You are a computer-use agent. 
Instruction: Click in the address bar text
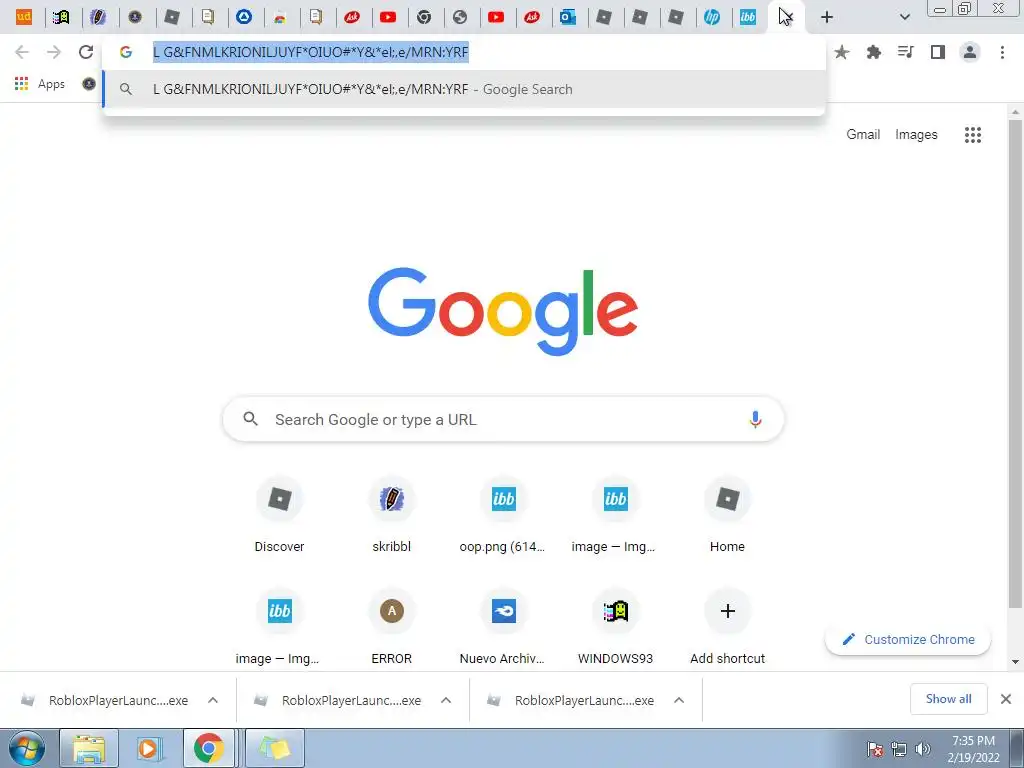point(311,52)
